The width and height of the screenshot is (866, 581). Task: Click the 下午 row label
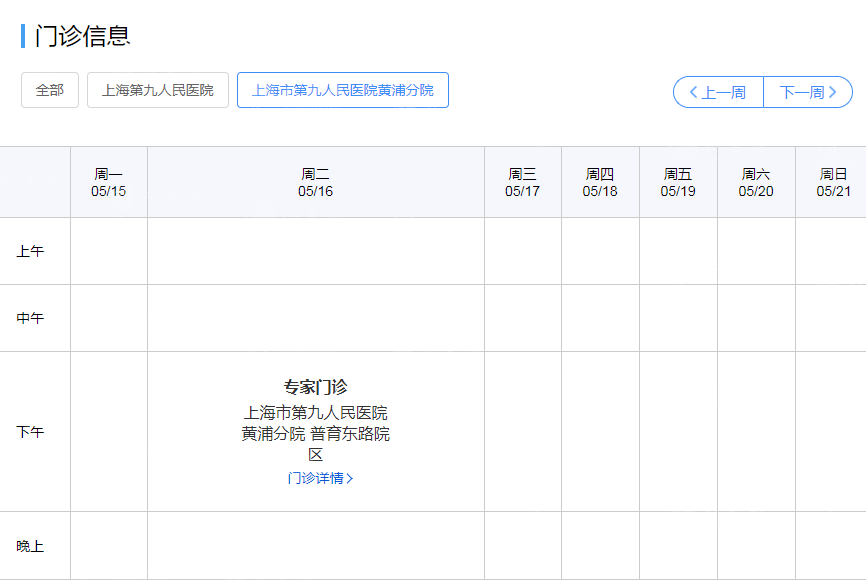click(x=30, y=433)
